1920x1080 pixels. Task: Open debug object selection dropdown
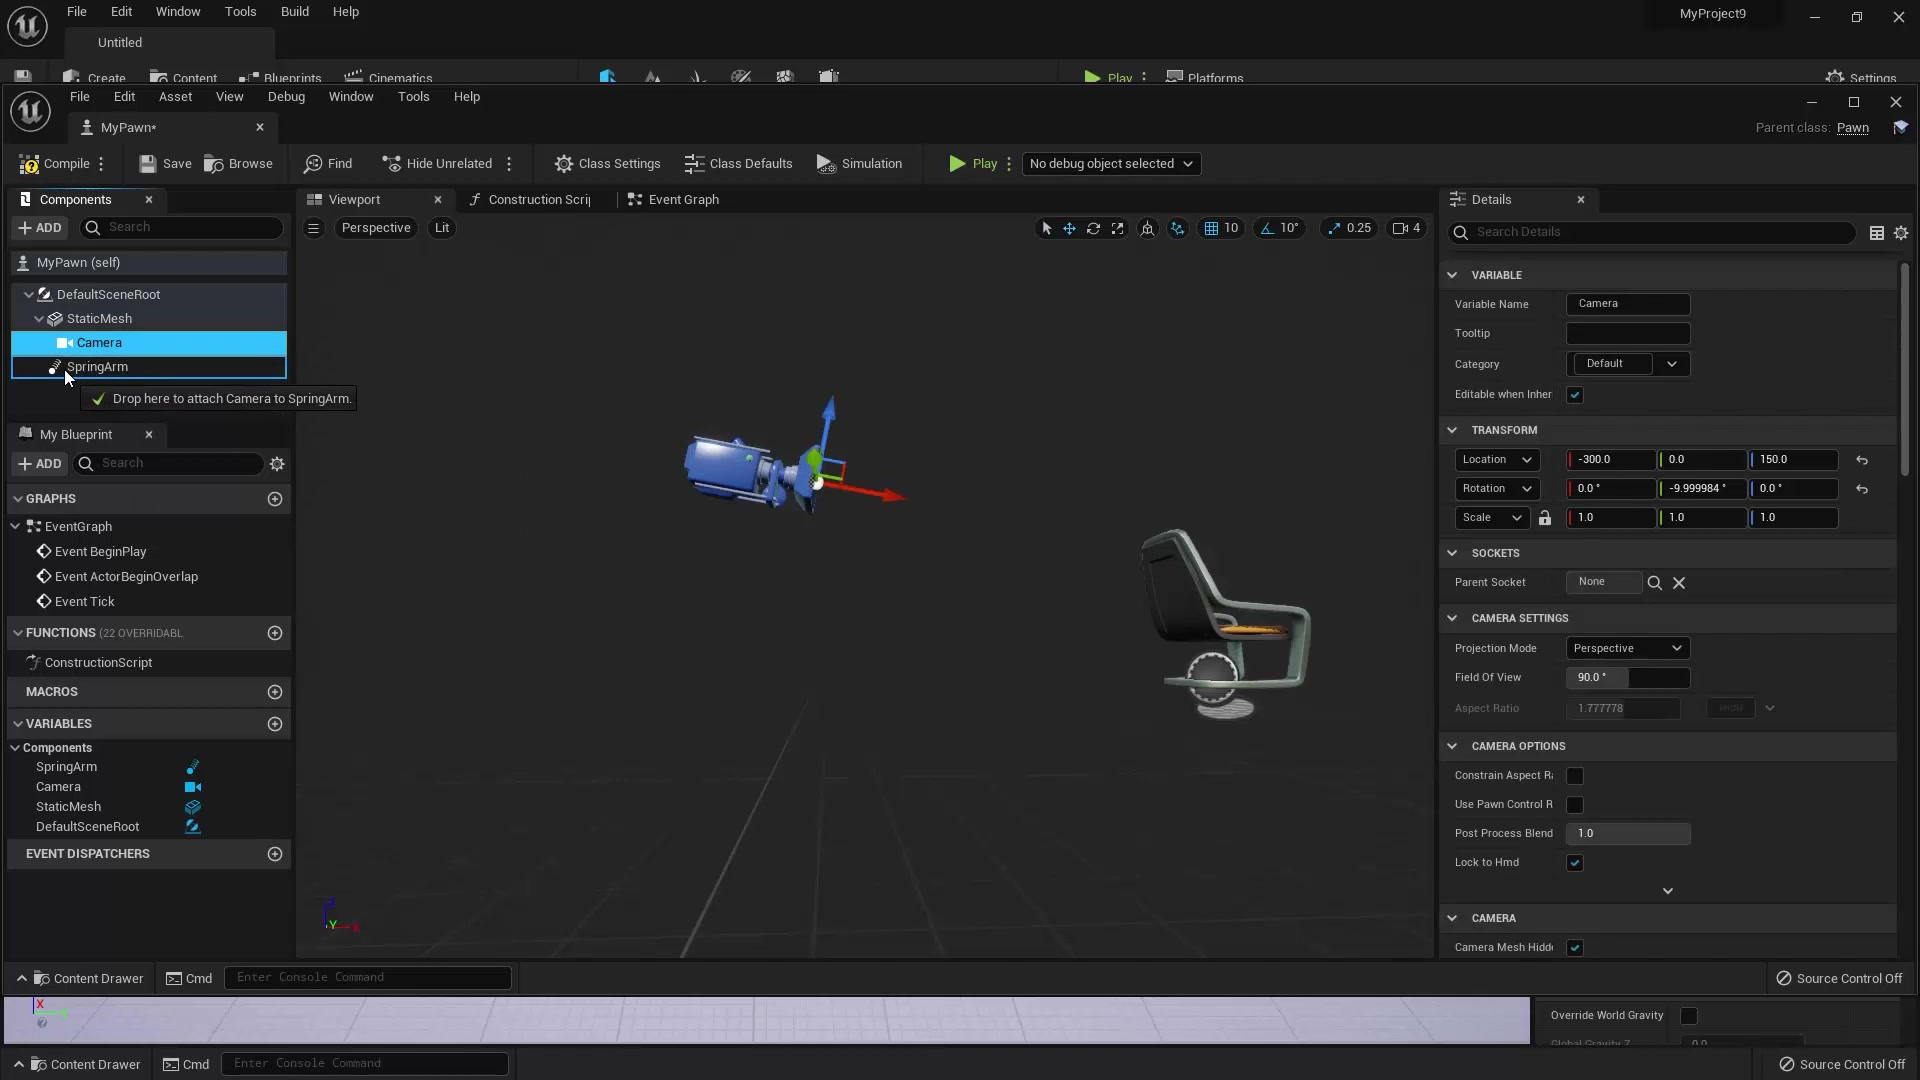point(1111,164)
